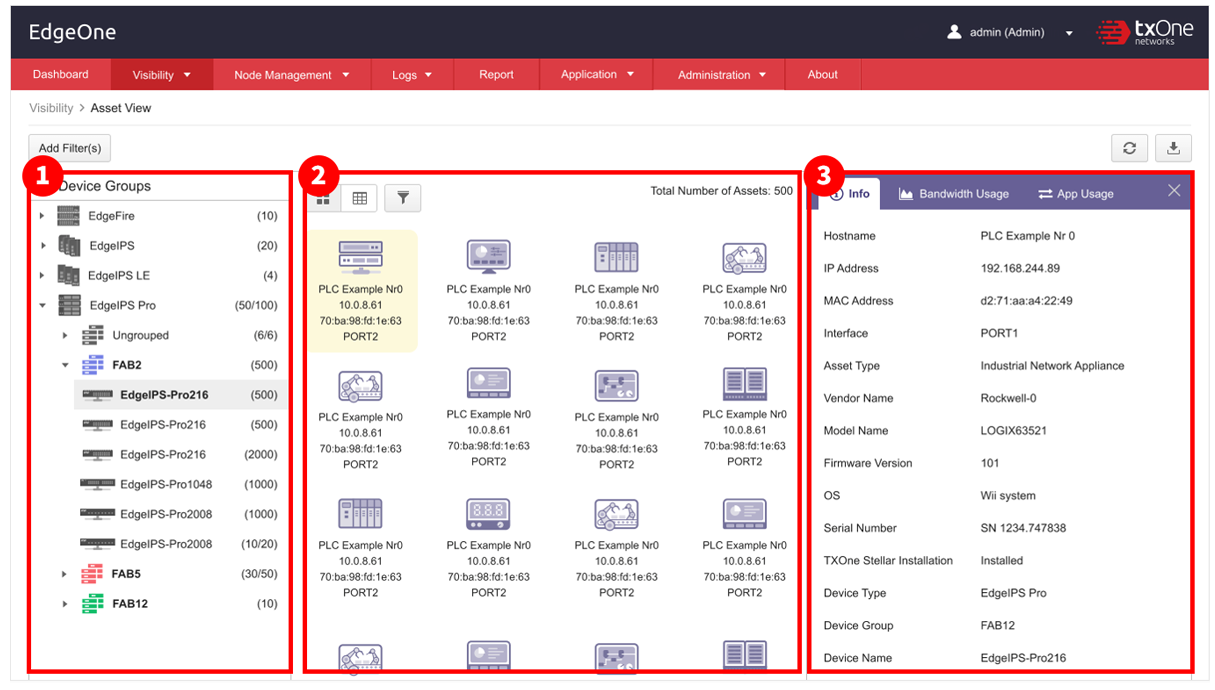1215x690 pixels.
Task: Close the asset info panel
Action: tap(1174, 191)
